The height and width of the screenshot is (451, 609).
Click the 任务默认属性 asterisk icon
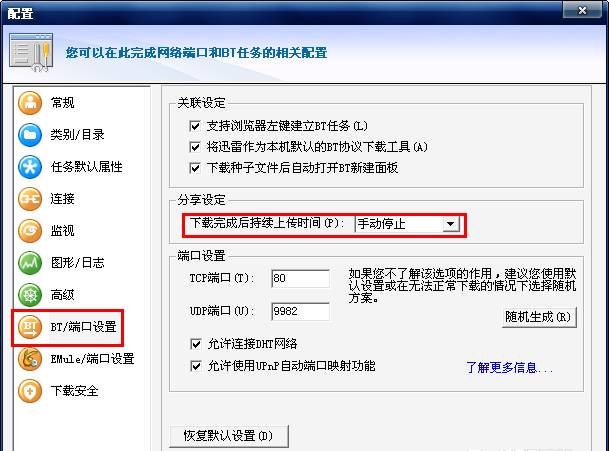pyautogui.click(x=30, y=167)
